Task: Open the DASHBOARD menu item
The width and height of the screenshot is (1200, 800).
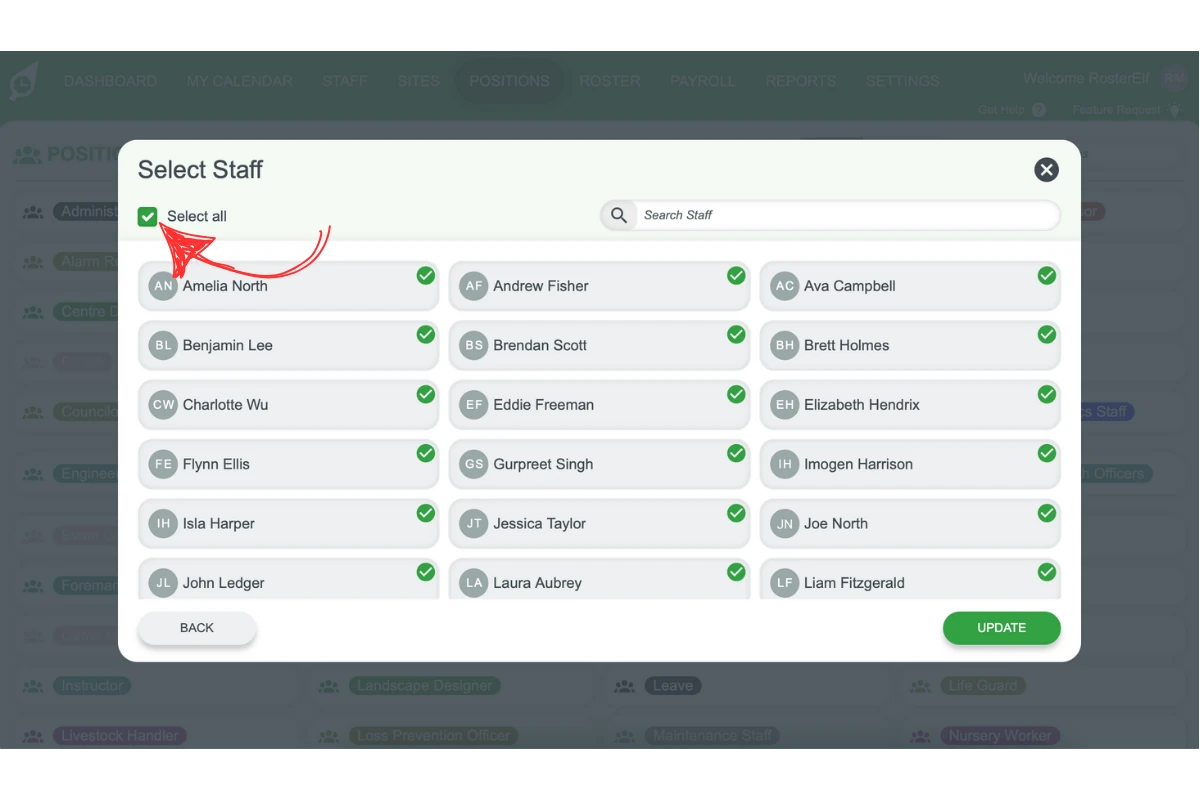Action: click(110, 81)
